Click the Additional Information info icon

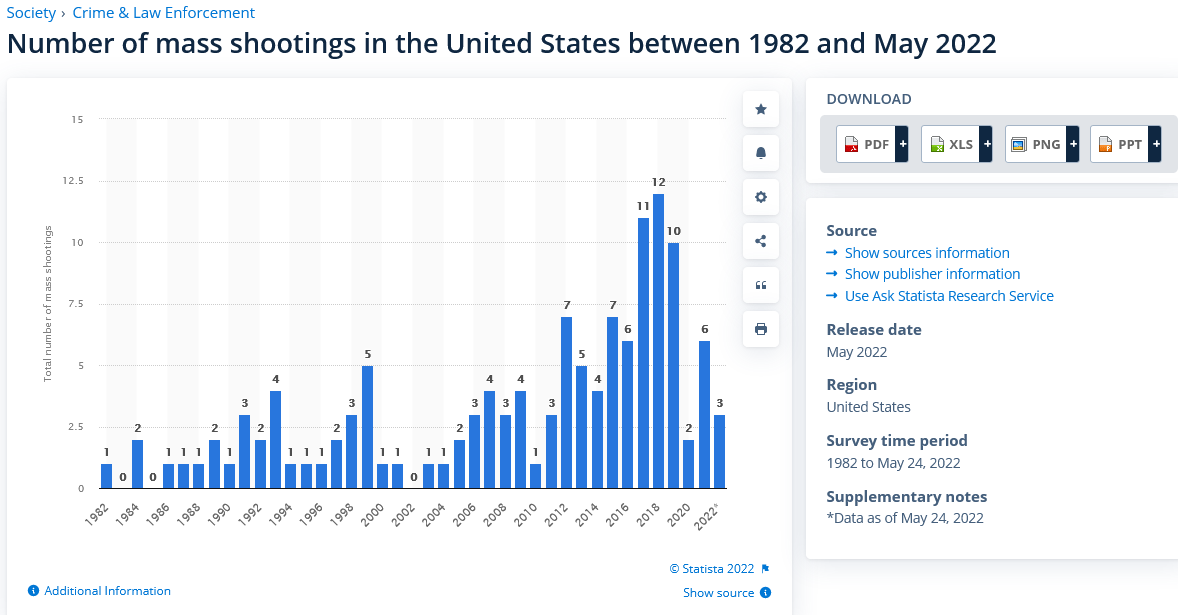[x=33, y=591]
